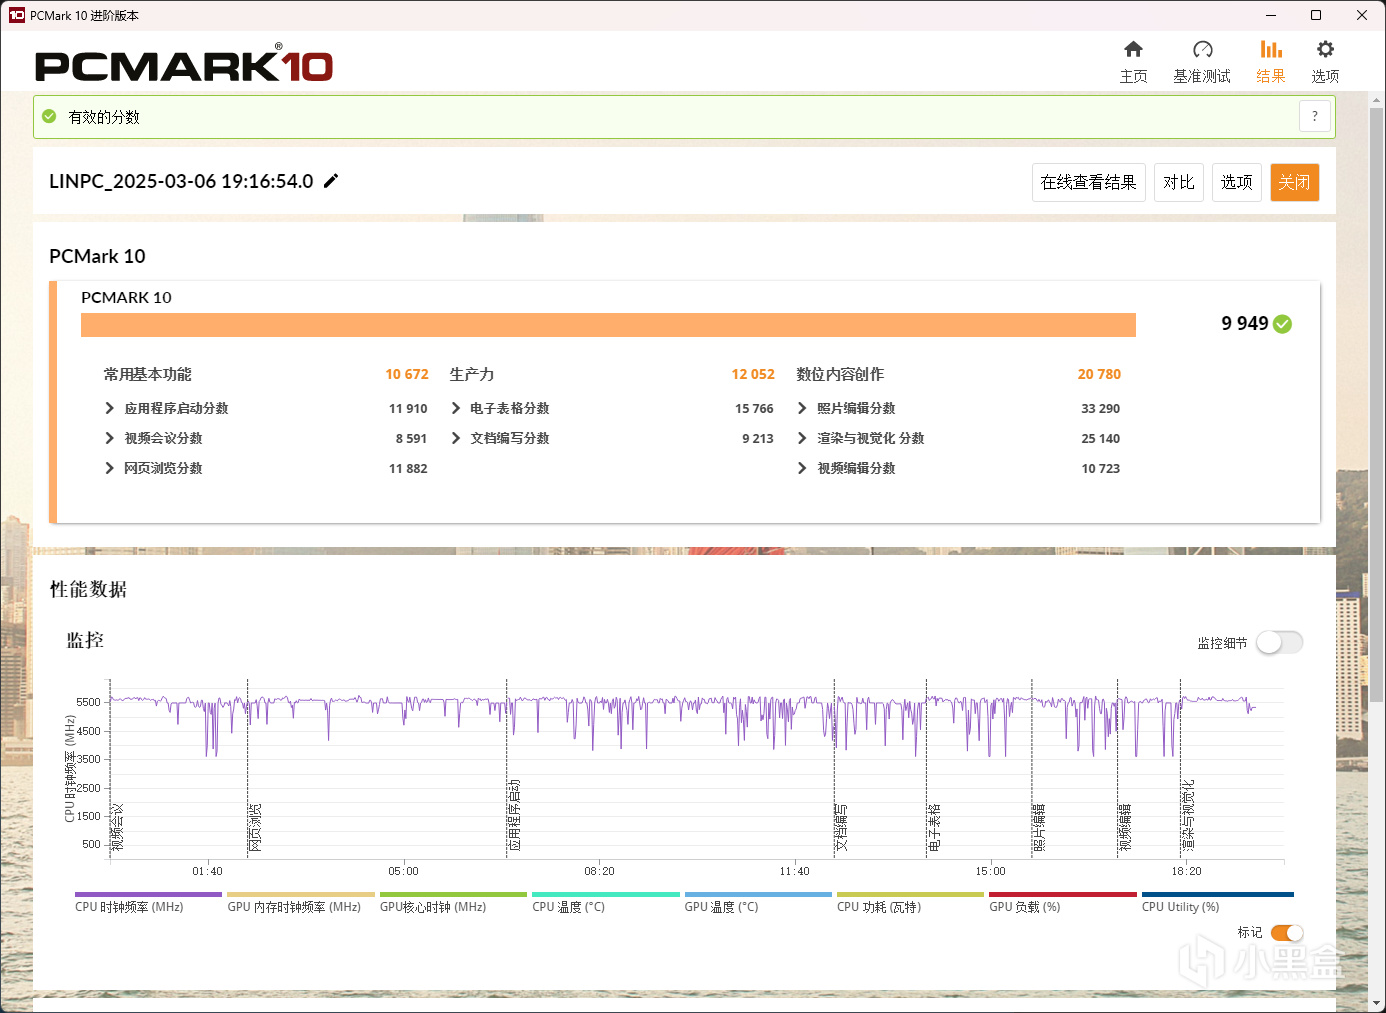This screenshot has width=1386, height=1013.
Task: Click the scrollbar up arrow
Action: point(1377,100)
